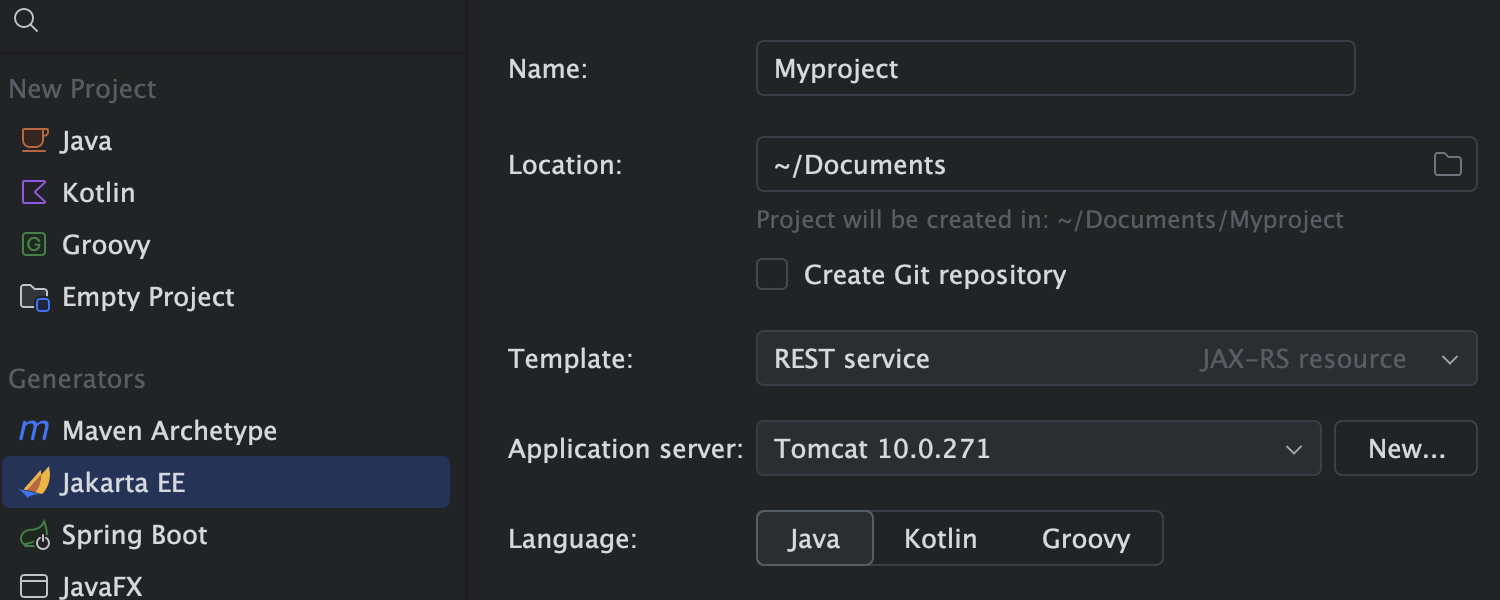1500x600 pixels.
Task: Click New... to add application server
Action: click(x=1405, y=449)
